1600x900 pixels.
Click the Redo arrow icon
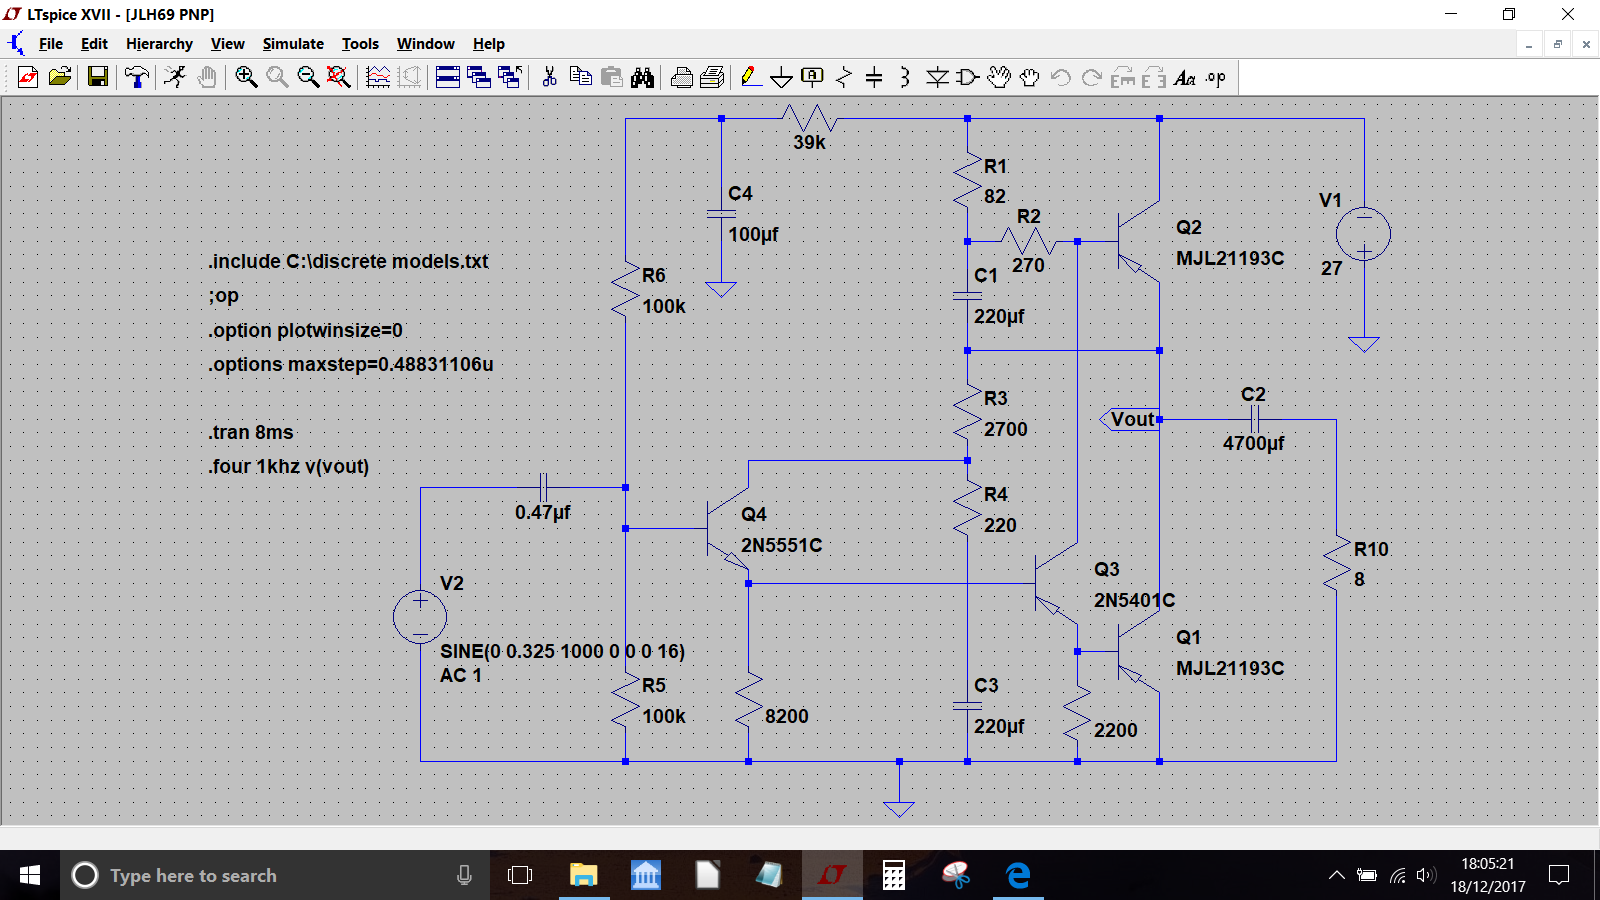(x=1092, y=77)
